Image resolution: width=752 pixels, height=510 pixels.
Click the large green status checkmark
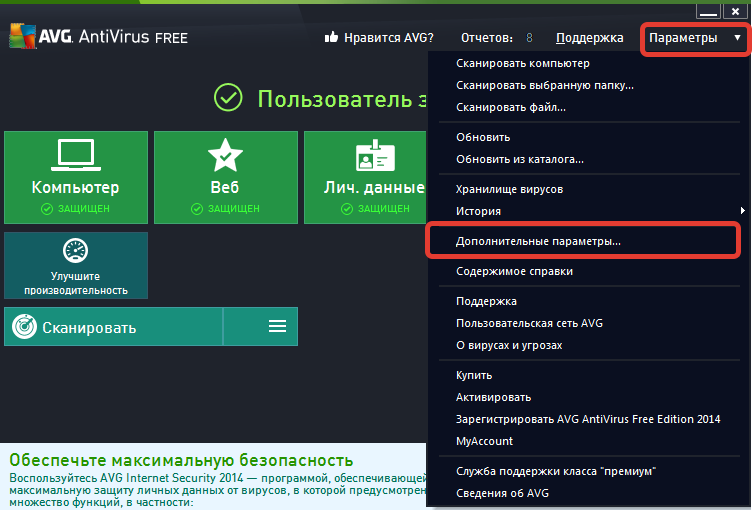coord(229,98)
